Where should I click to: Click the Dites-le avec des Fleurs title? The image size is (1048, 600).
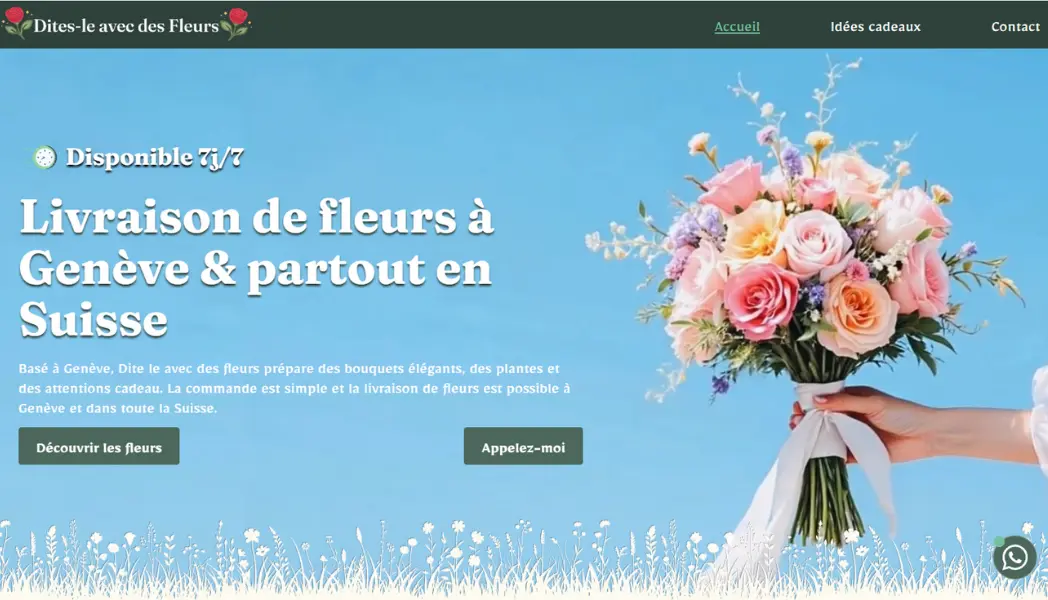tap(125, 27)
